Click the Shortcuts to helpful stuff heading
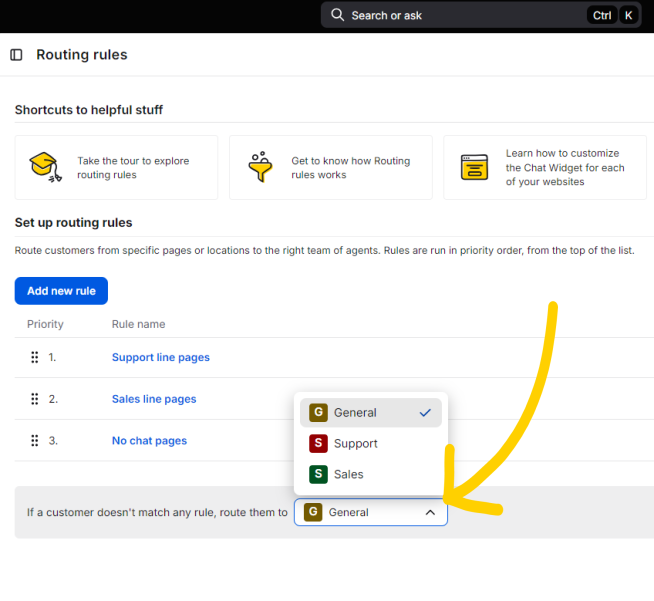Image resolution: width=654 pixels, height=601 pixels. tap(89, 110)
